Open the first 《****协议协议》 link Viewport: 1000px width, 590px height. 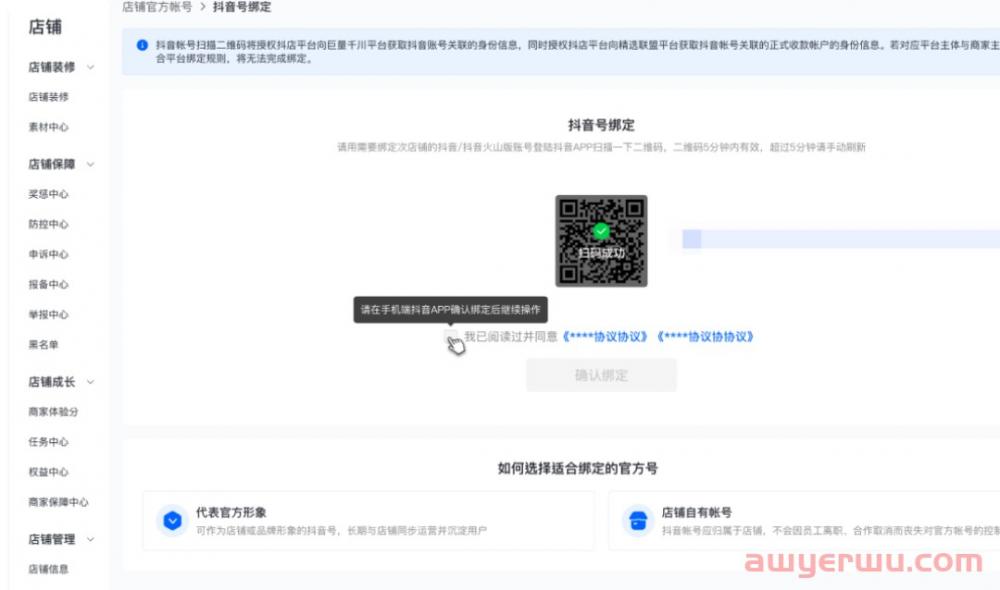[605, 336]
